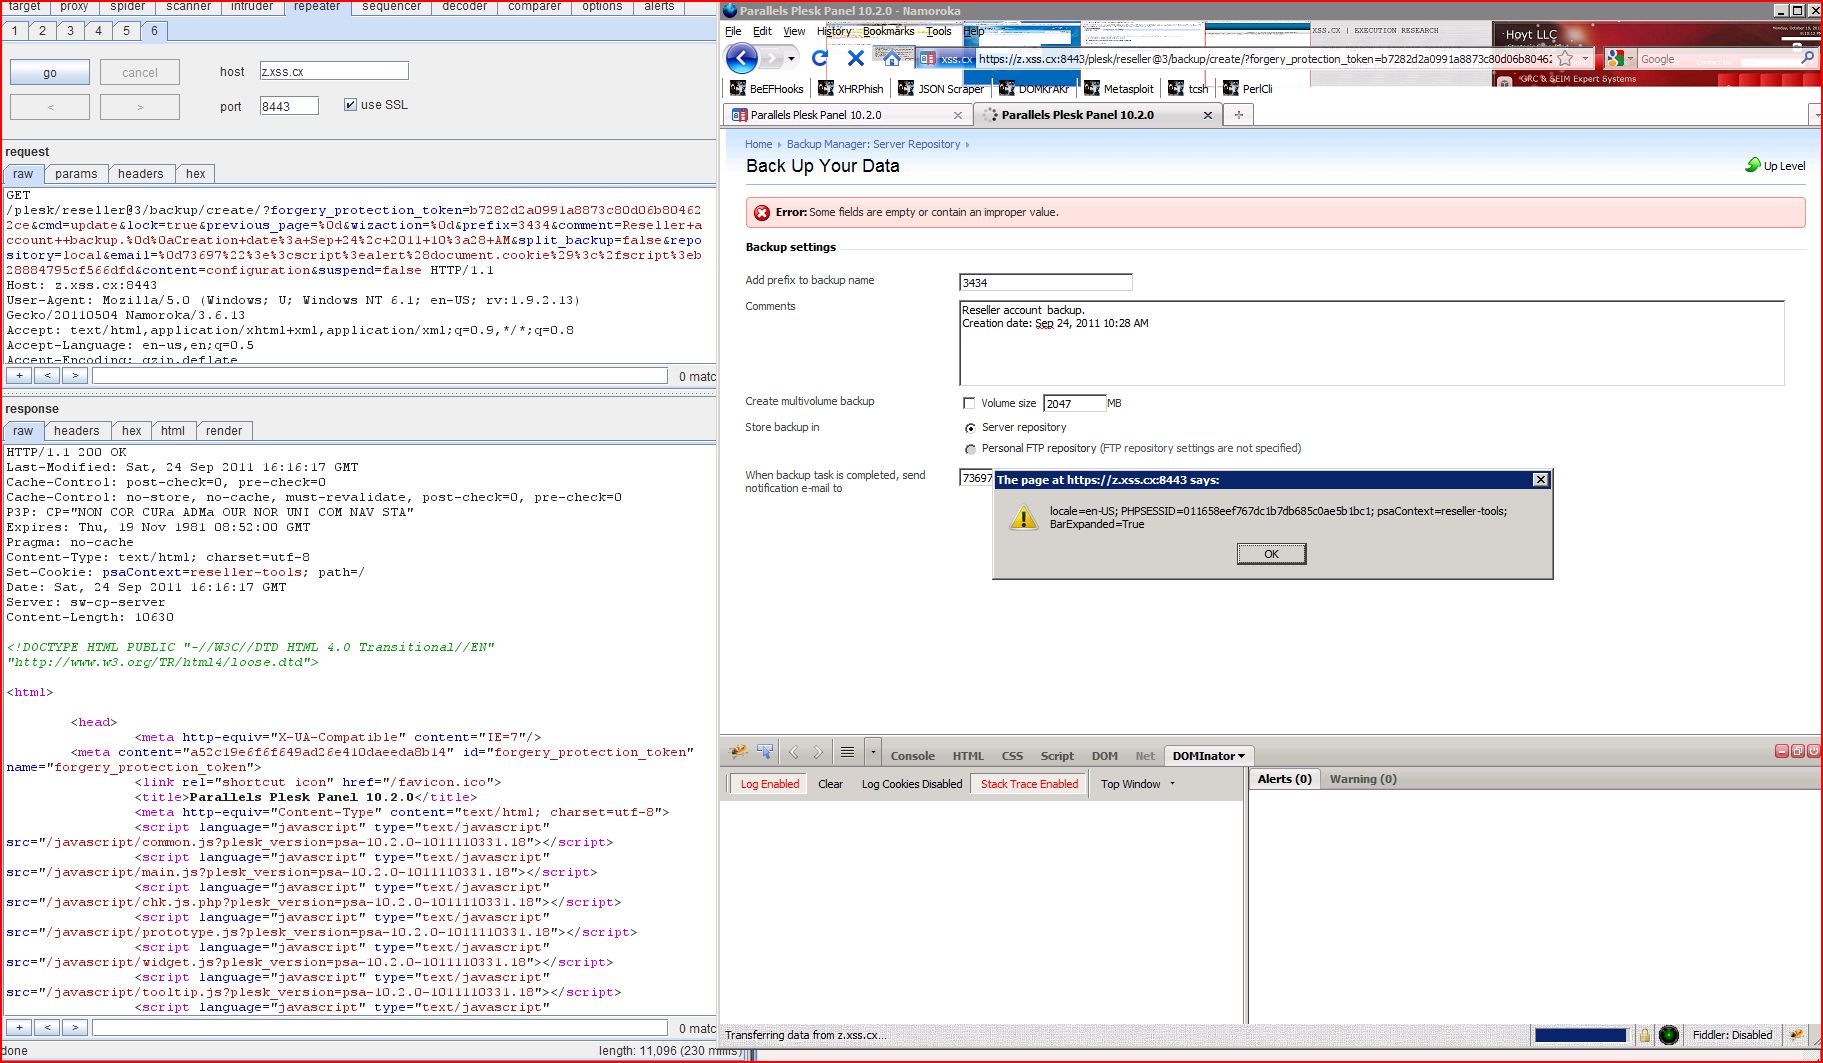This screenshot has width=1823, height=1063.
Task: Open the URL bar history dropdown
Action: 1585,59
